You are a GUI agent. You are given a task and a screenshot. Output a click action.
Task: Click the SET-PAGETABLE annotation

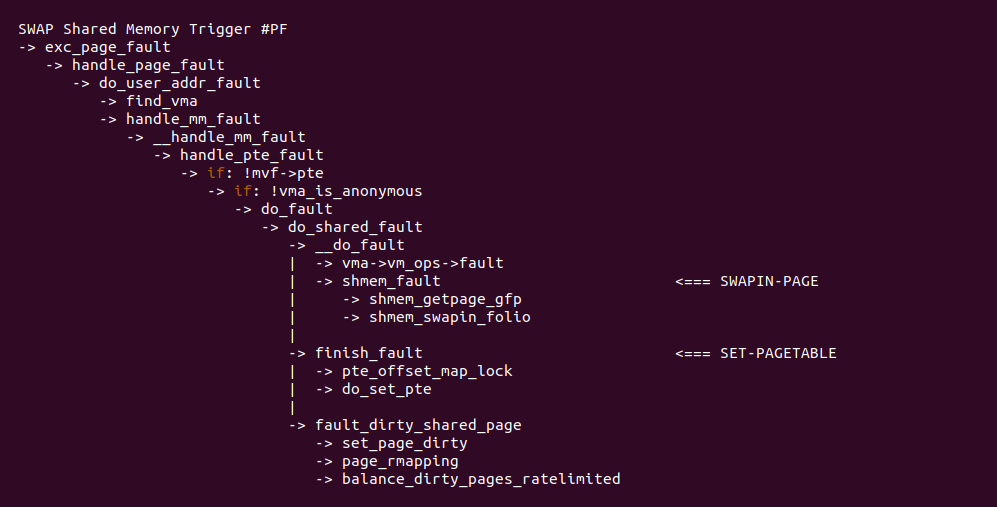tap(778, 353)
